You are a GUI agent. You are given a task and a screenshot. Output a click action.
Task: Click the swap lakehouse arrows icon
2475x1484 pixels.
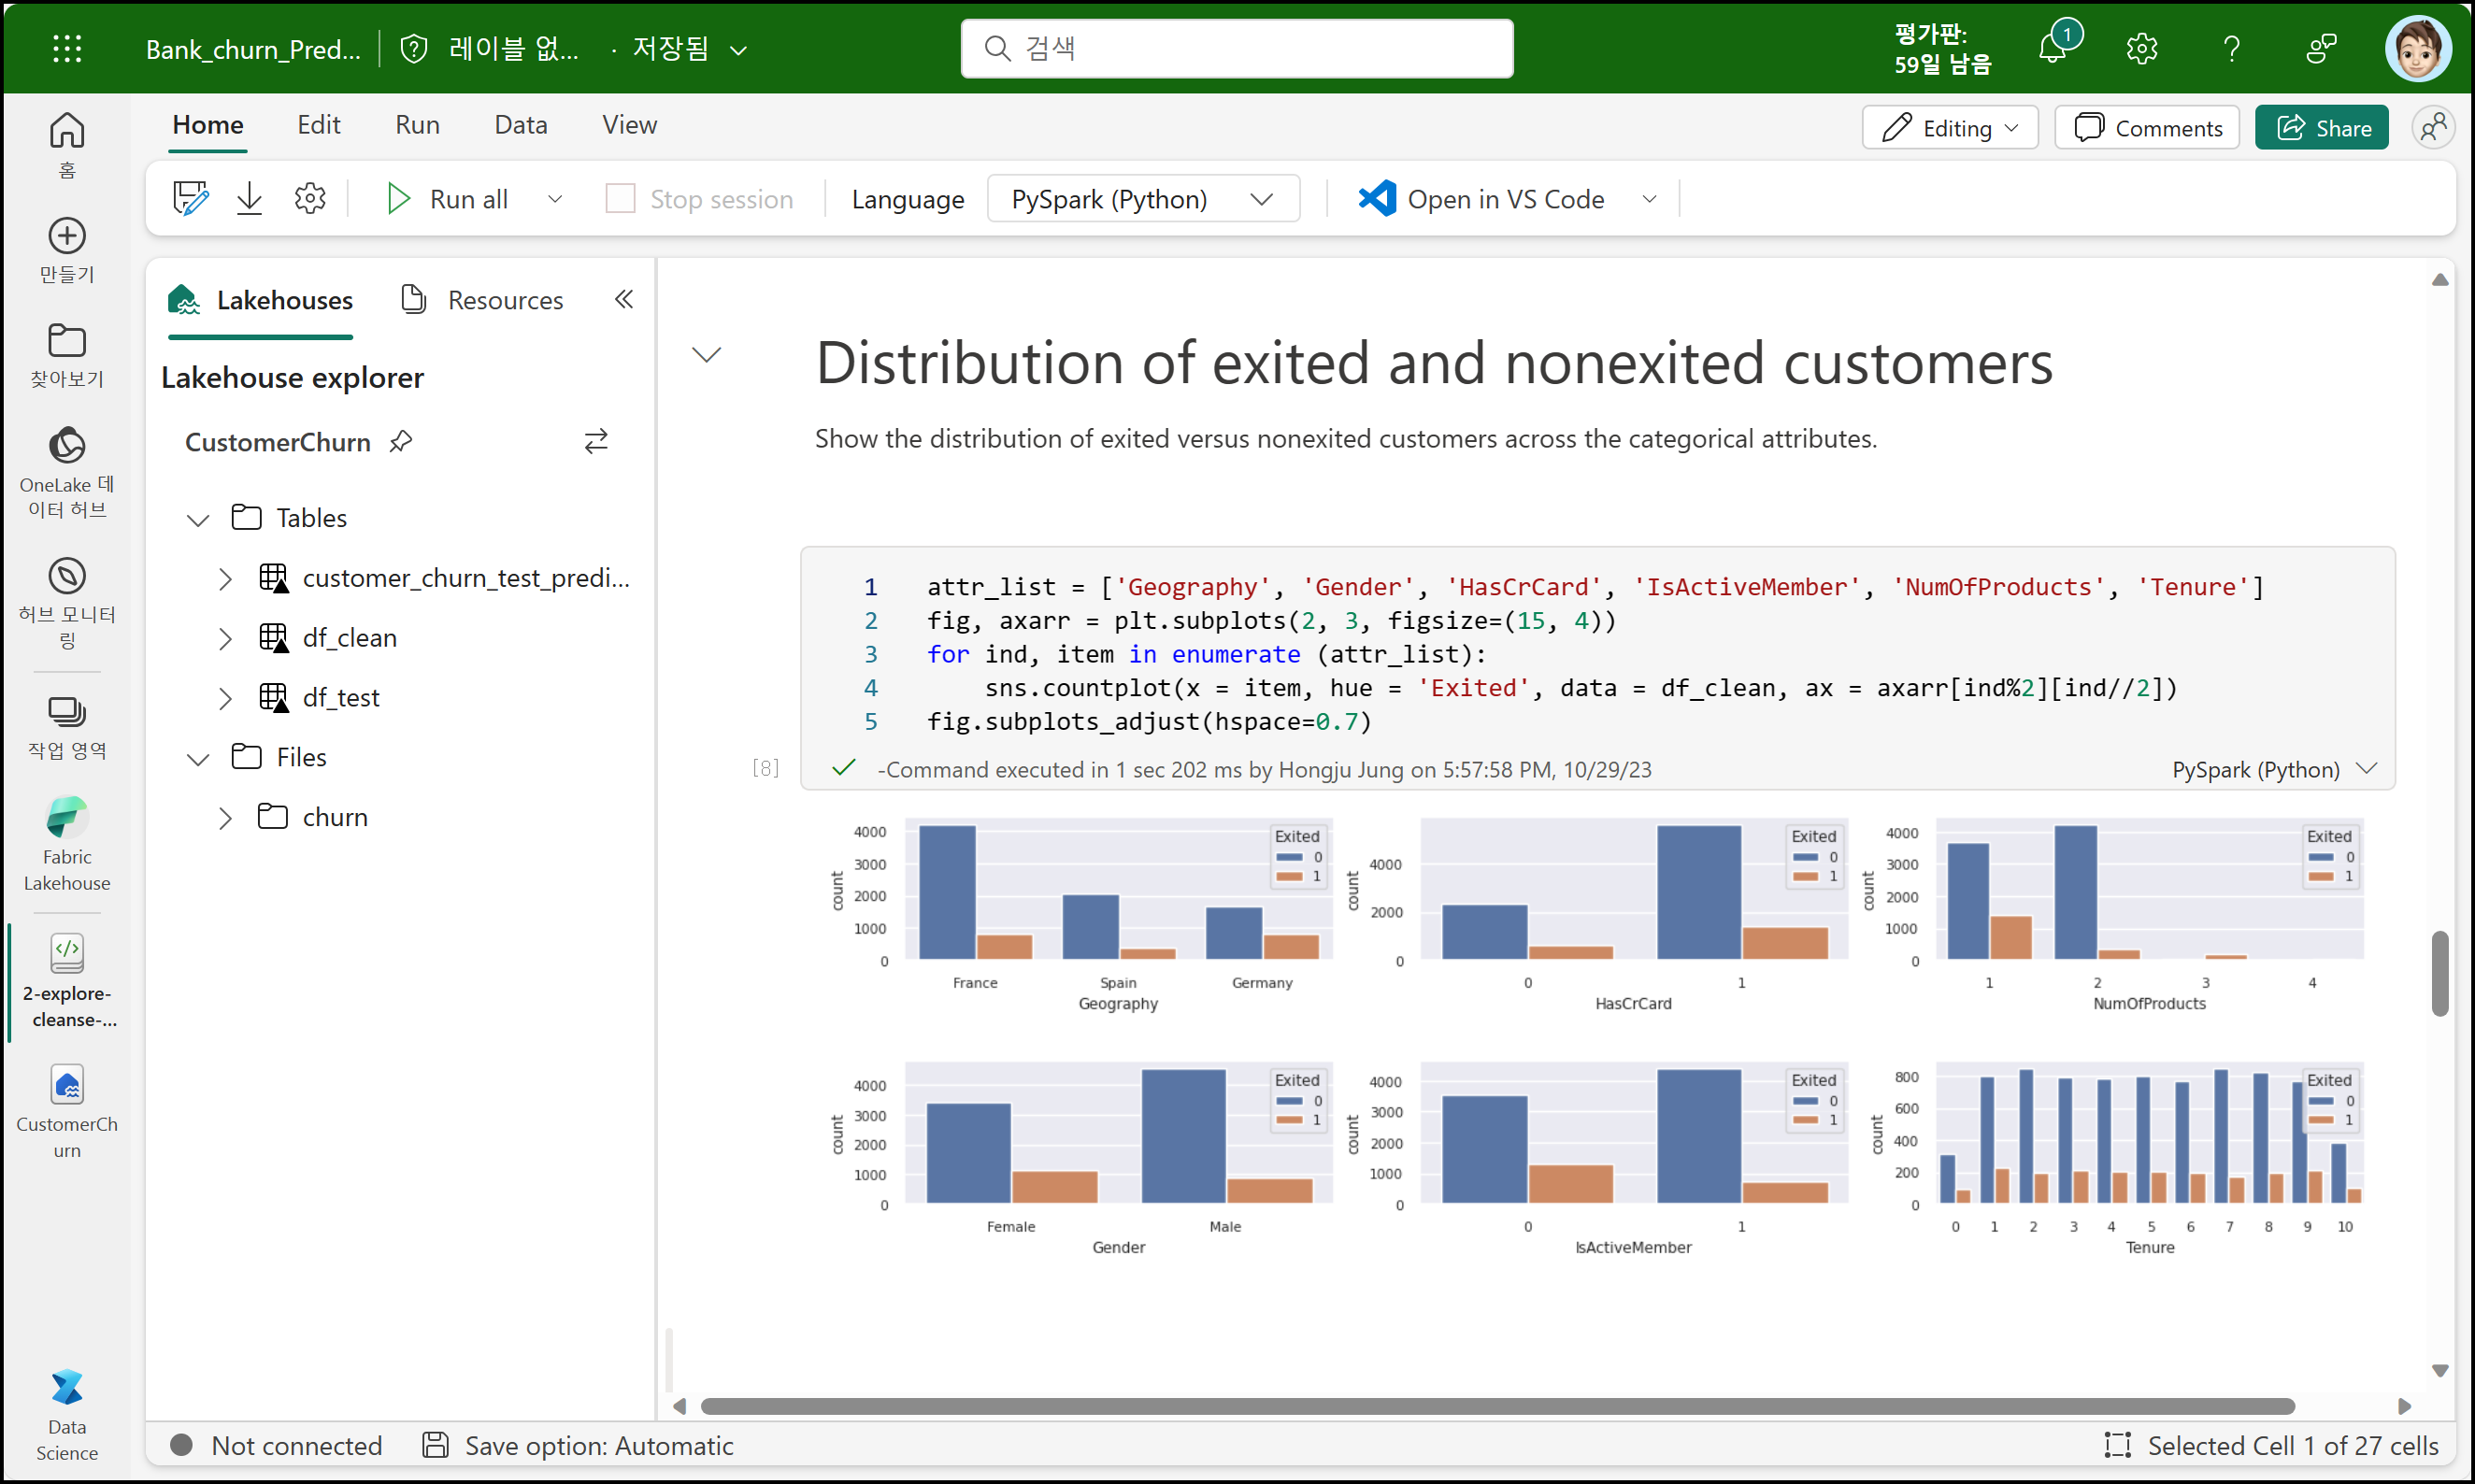pos(596,441)
